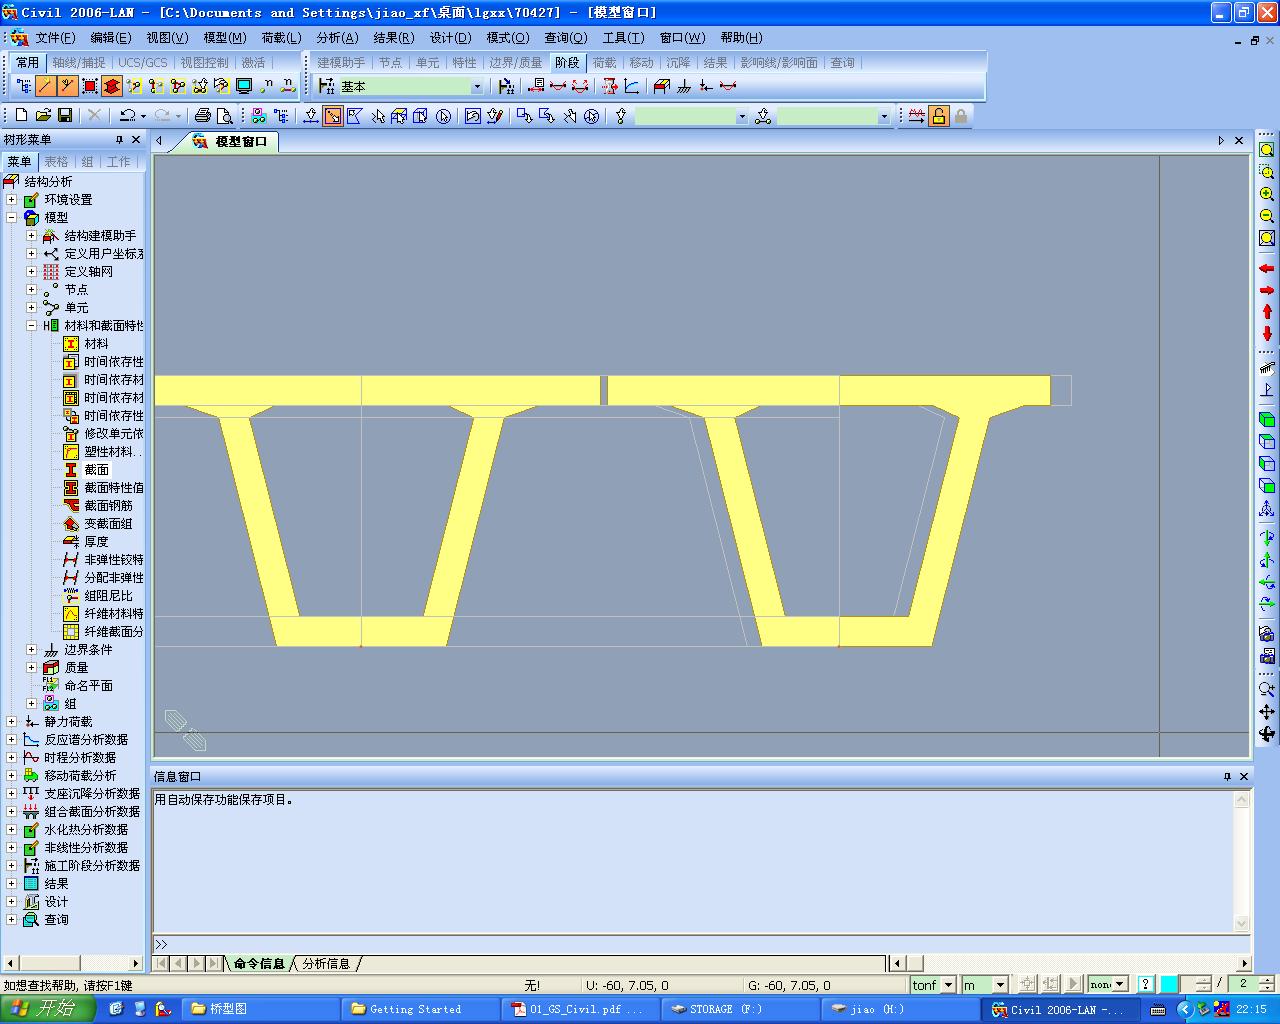Click the Zoom In magnifier icon

pyautogui.click(x=1267, y=194)
